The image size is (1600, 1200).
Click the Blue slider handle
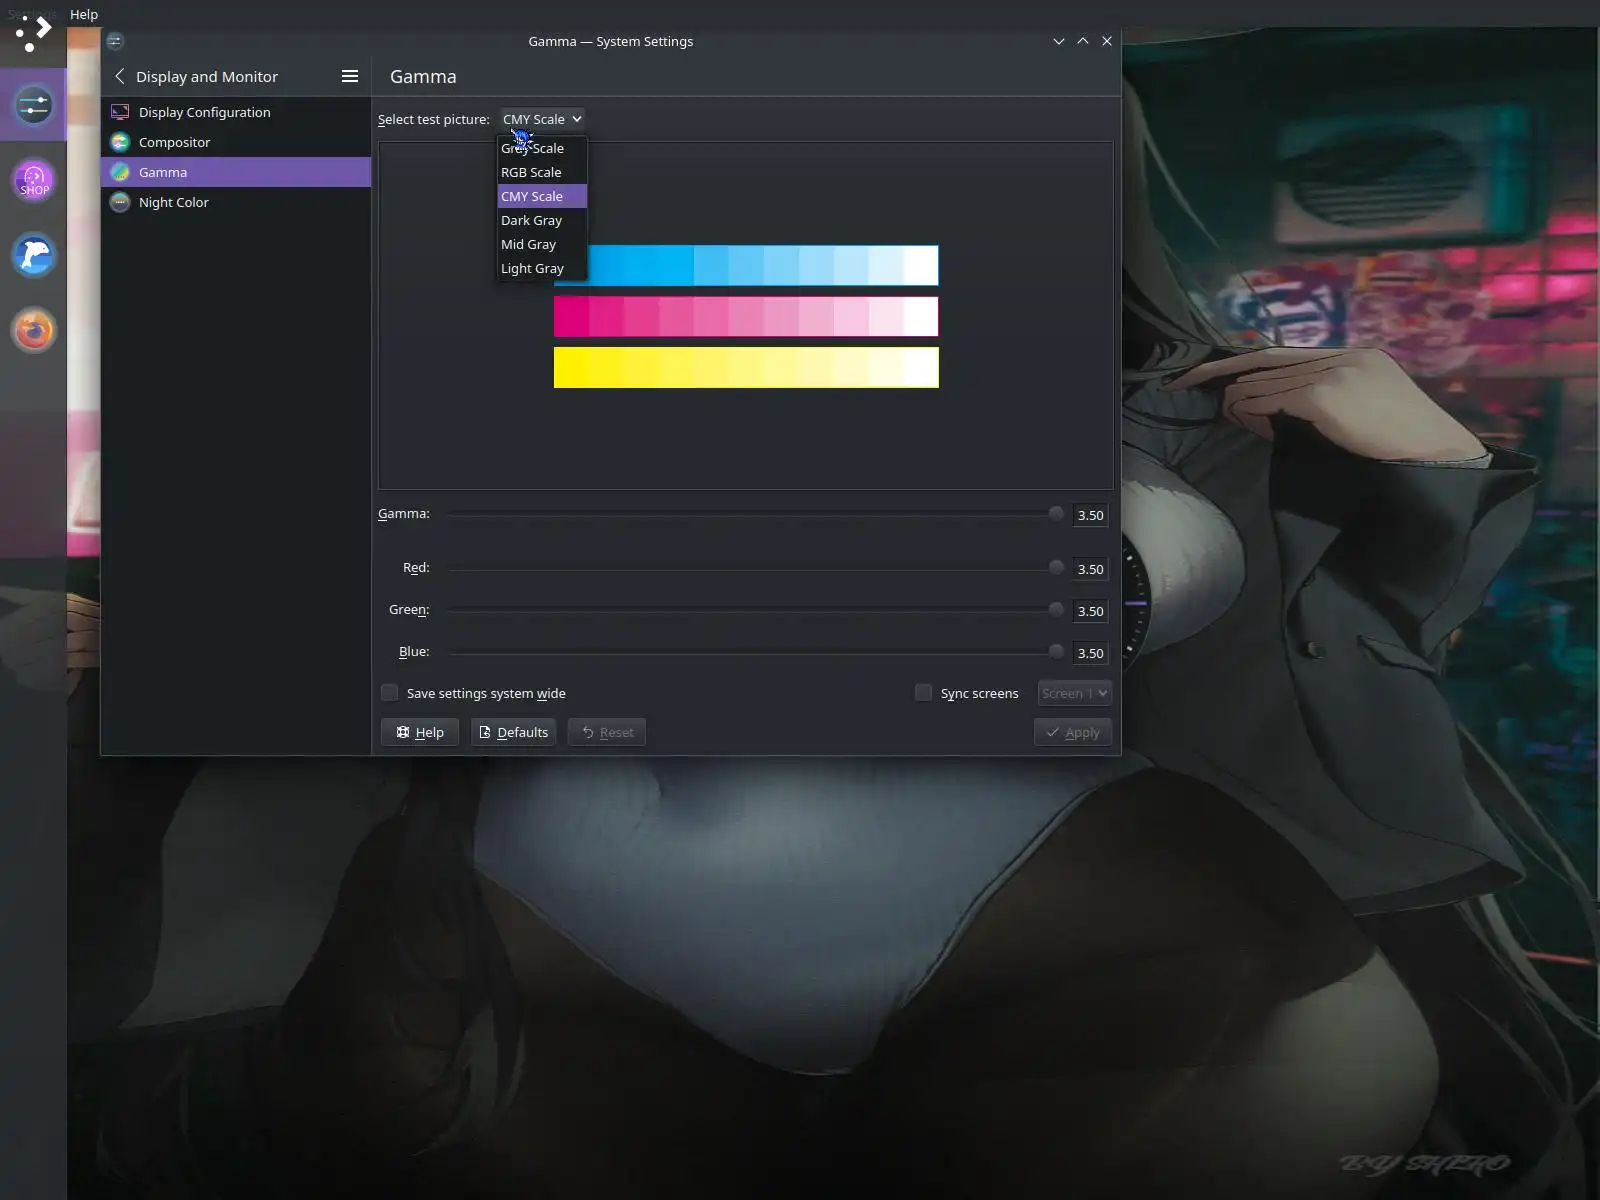pyautogui.click(x=1056, y=651)
